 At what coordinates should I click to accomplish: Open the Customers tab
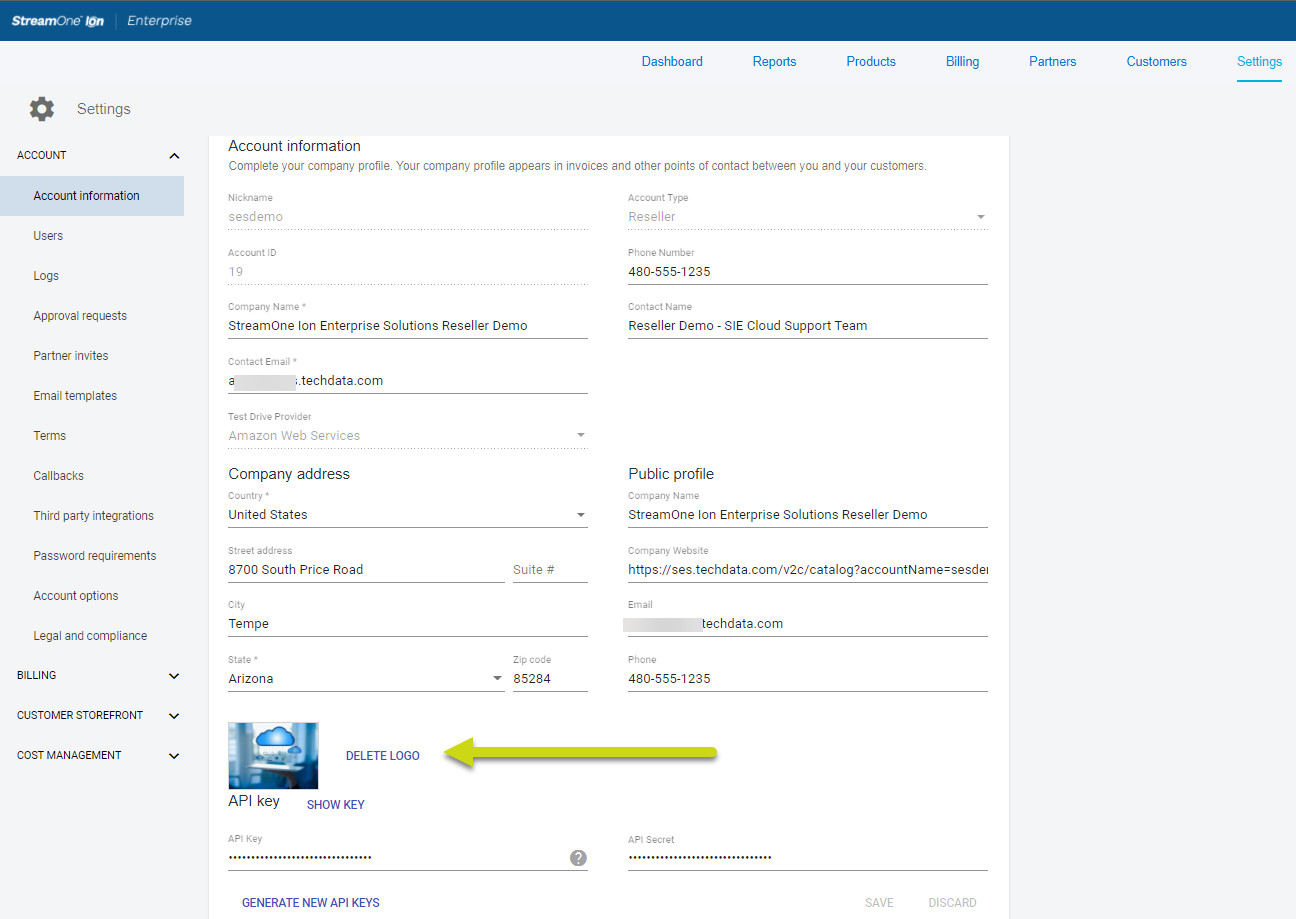click(x=1156, y=62)
